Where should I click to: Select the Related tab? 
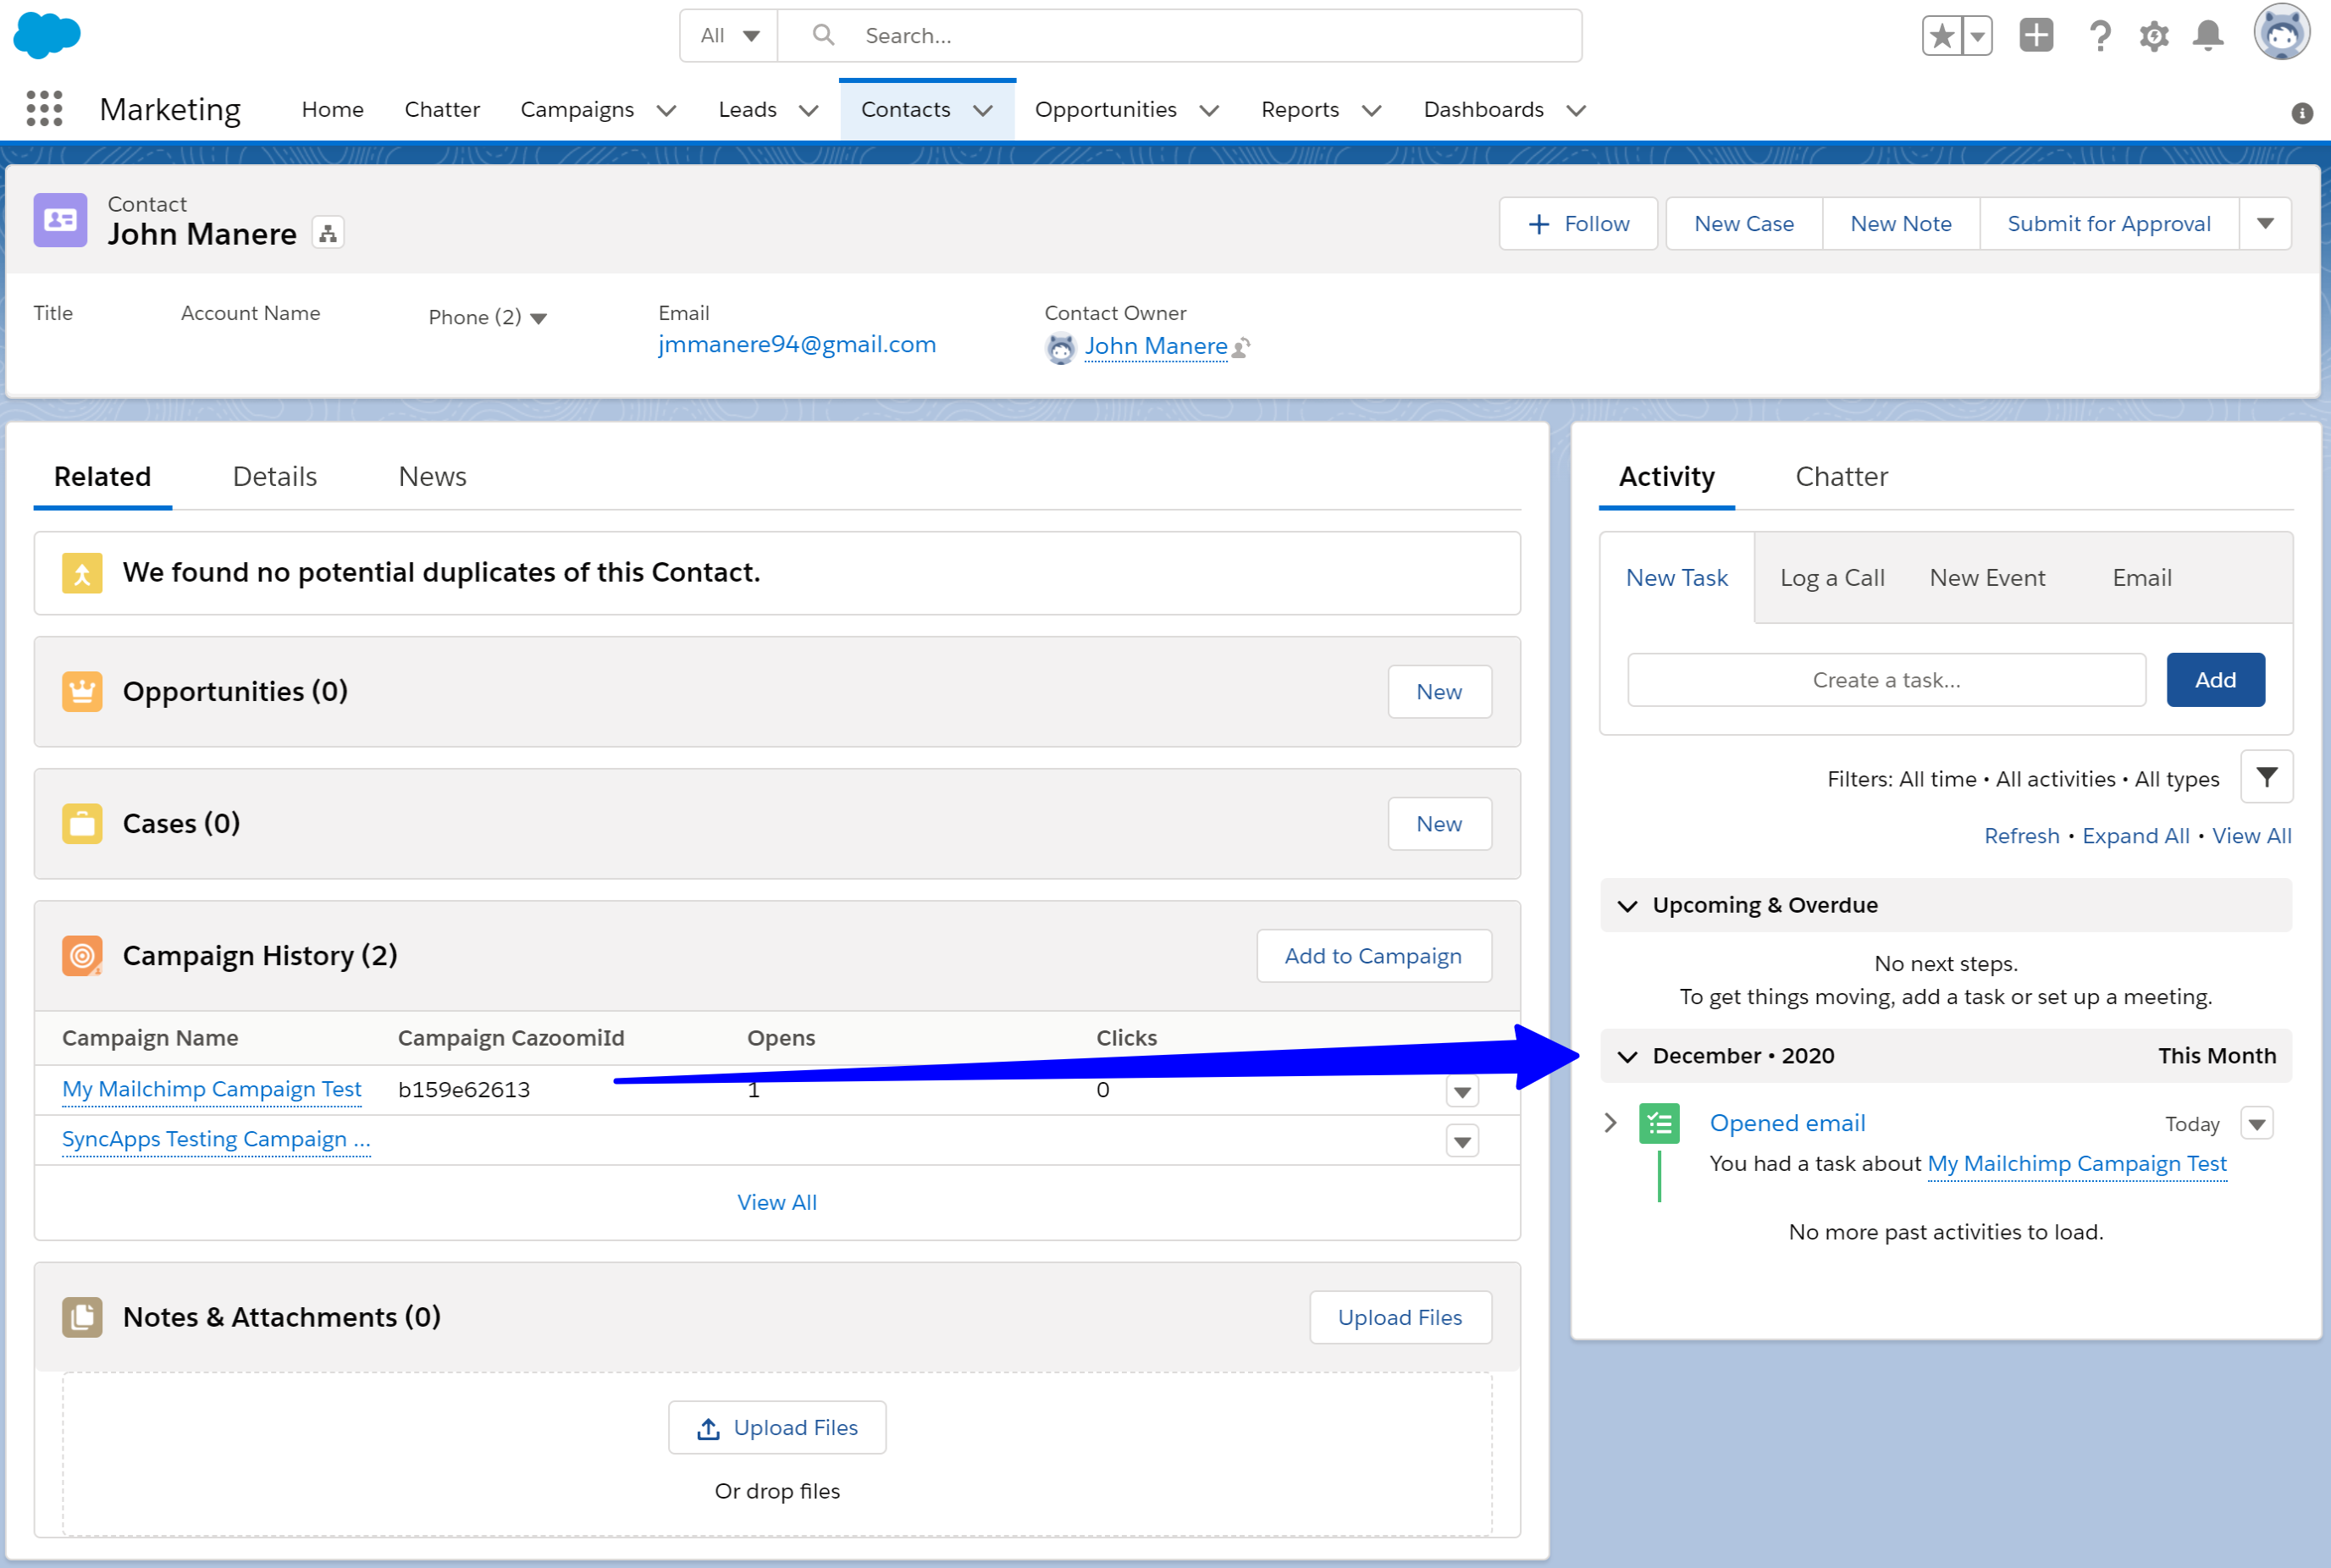[103, 476]
